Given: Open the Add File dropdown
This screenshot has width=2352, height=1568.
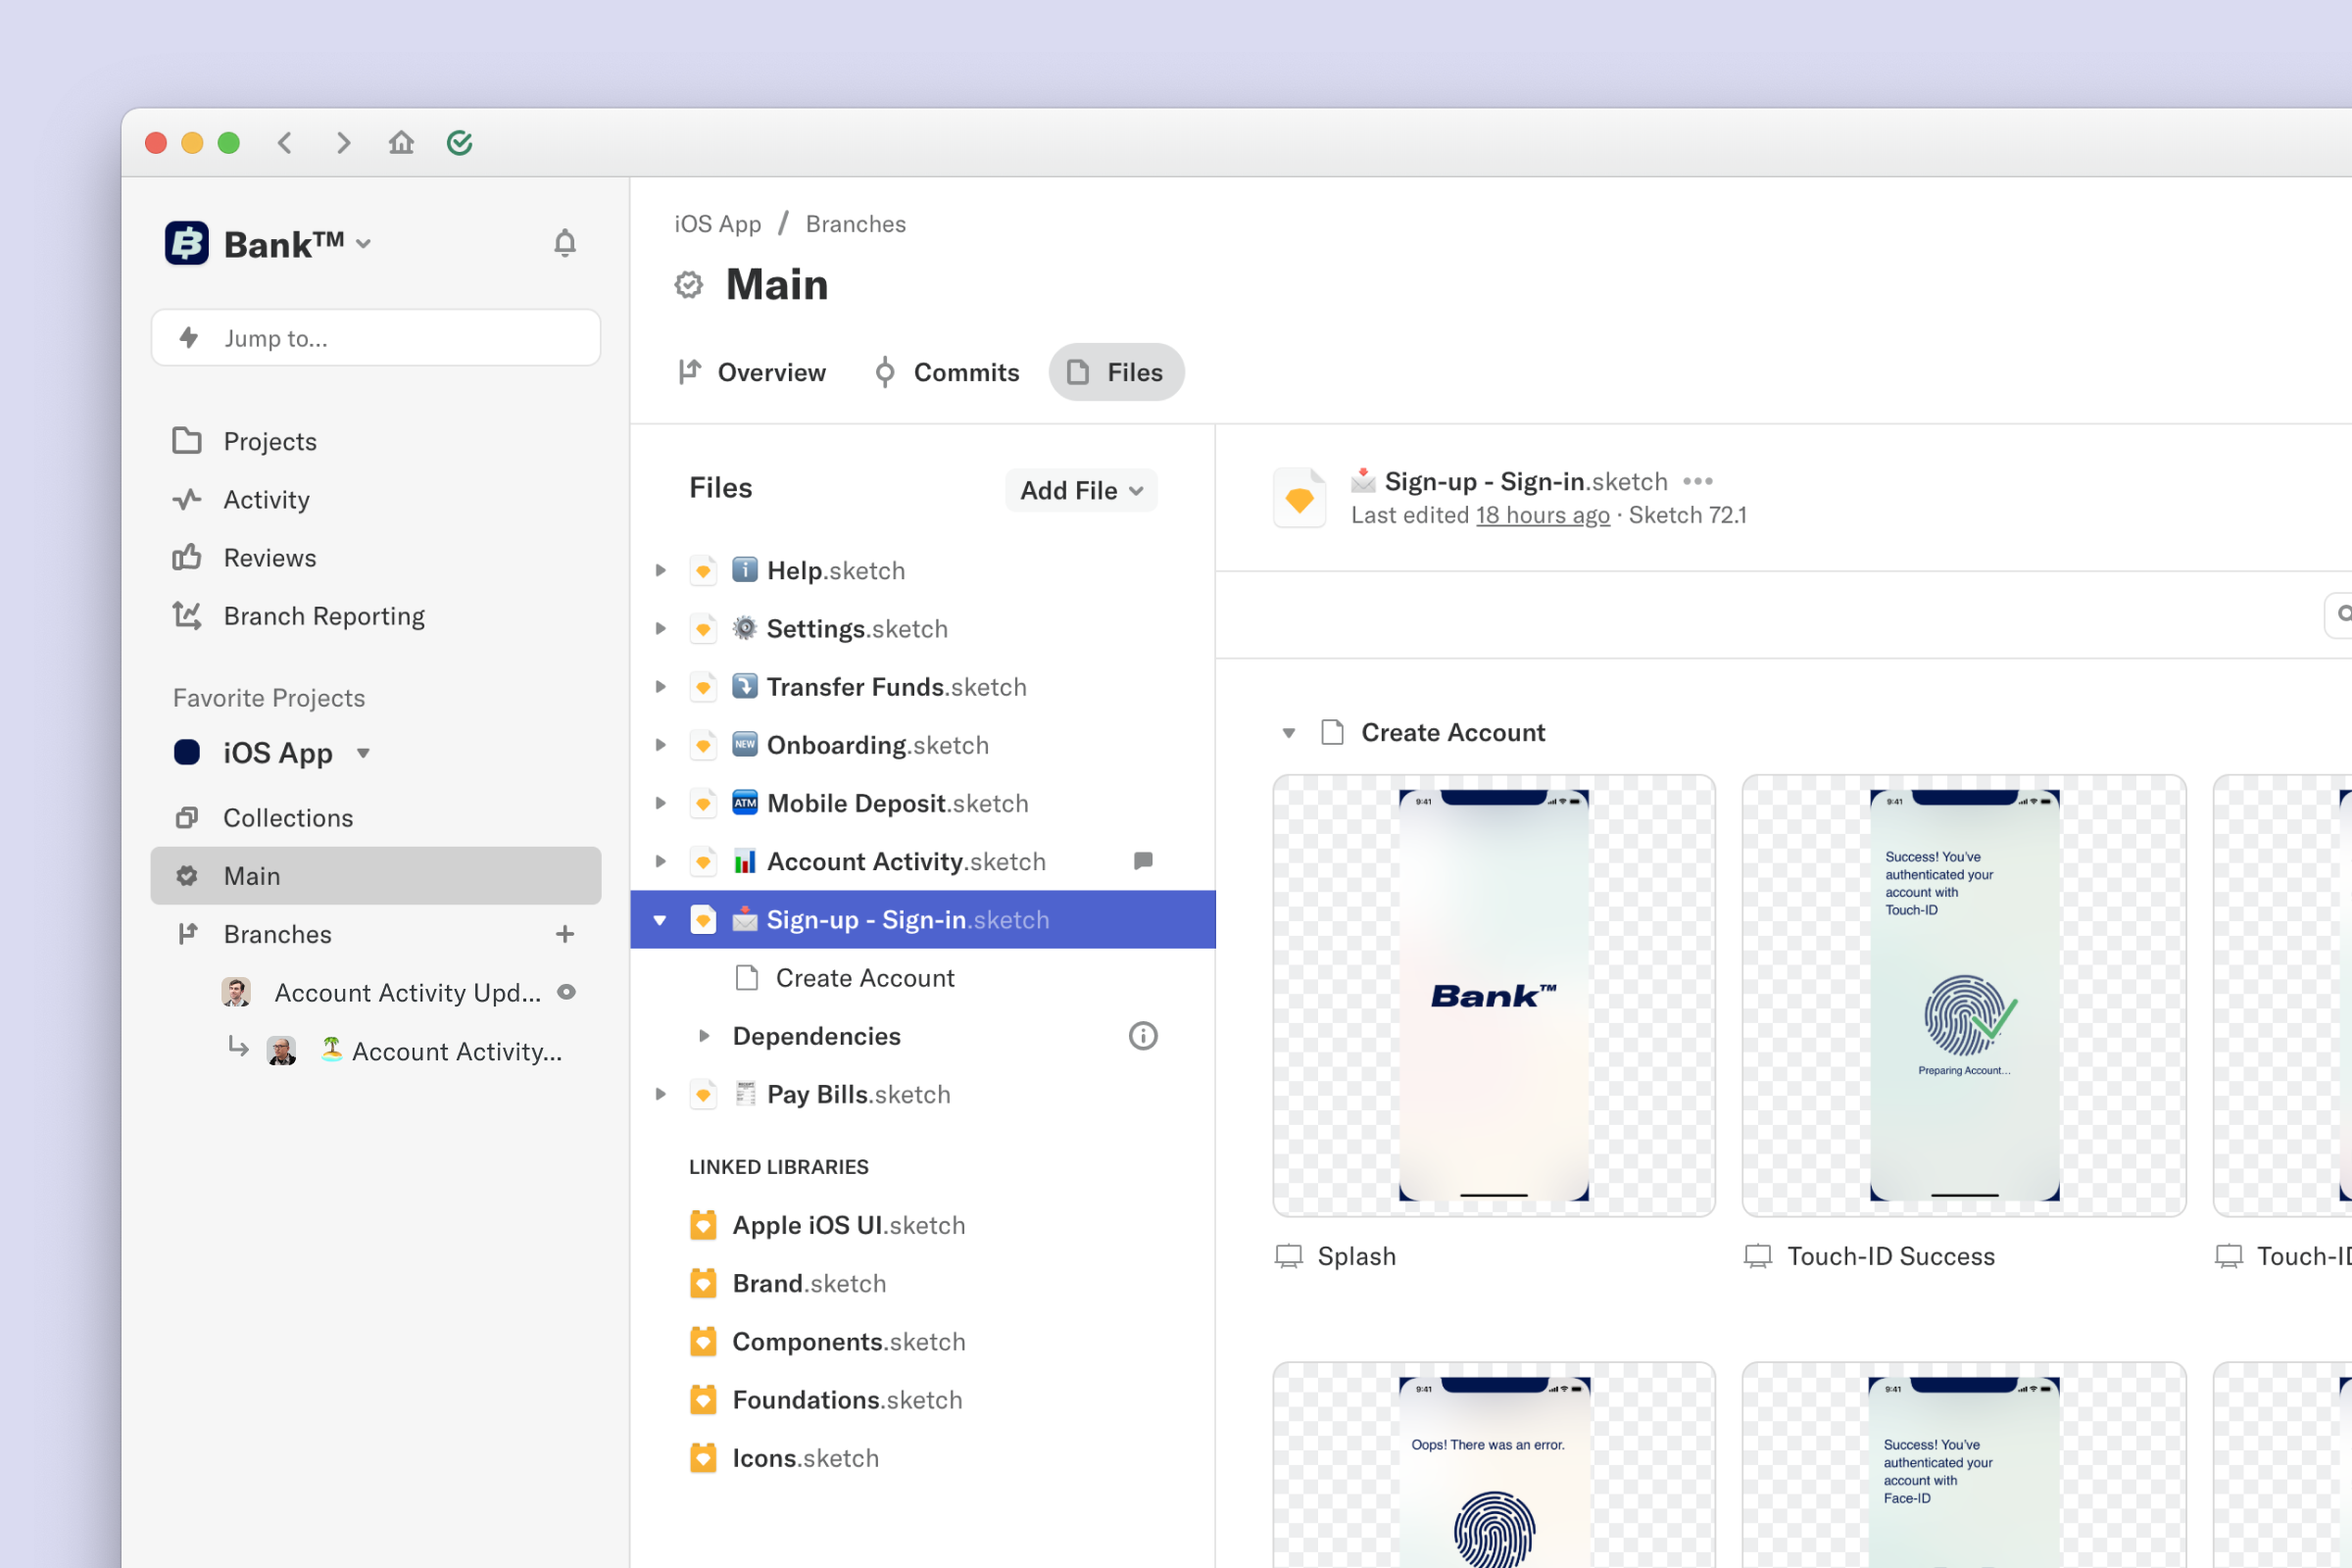Looking at the screenshot, I should pyautogui.click(x=1081, y=490).
